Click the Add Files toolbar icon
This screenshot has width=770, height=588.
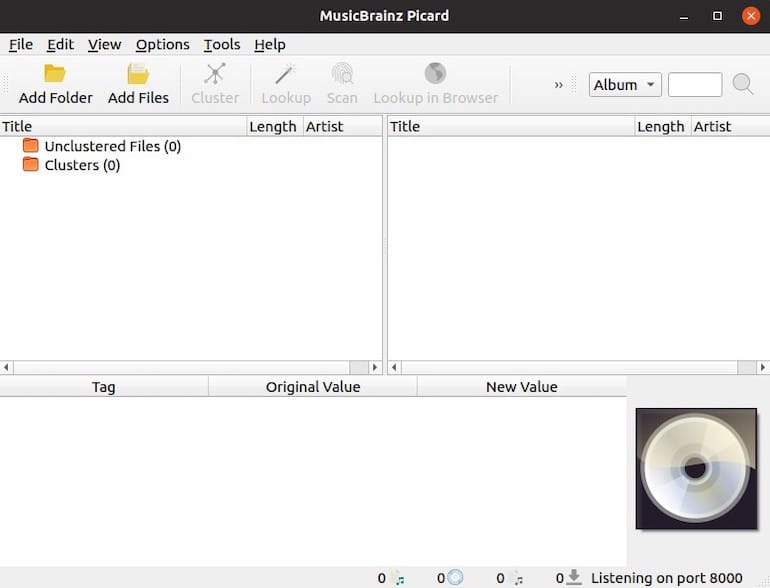point(138,74)
